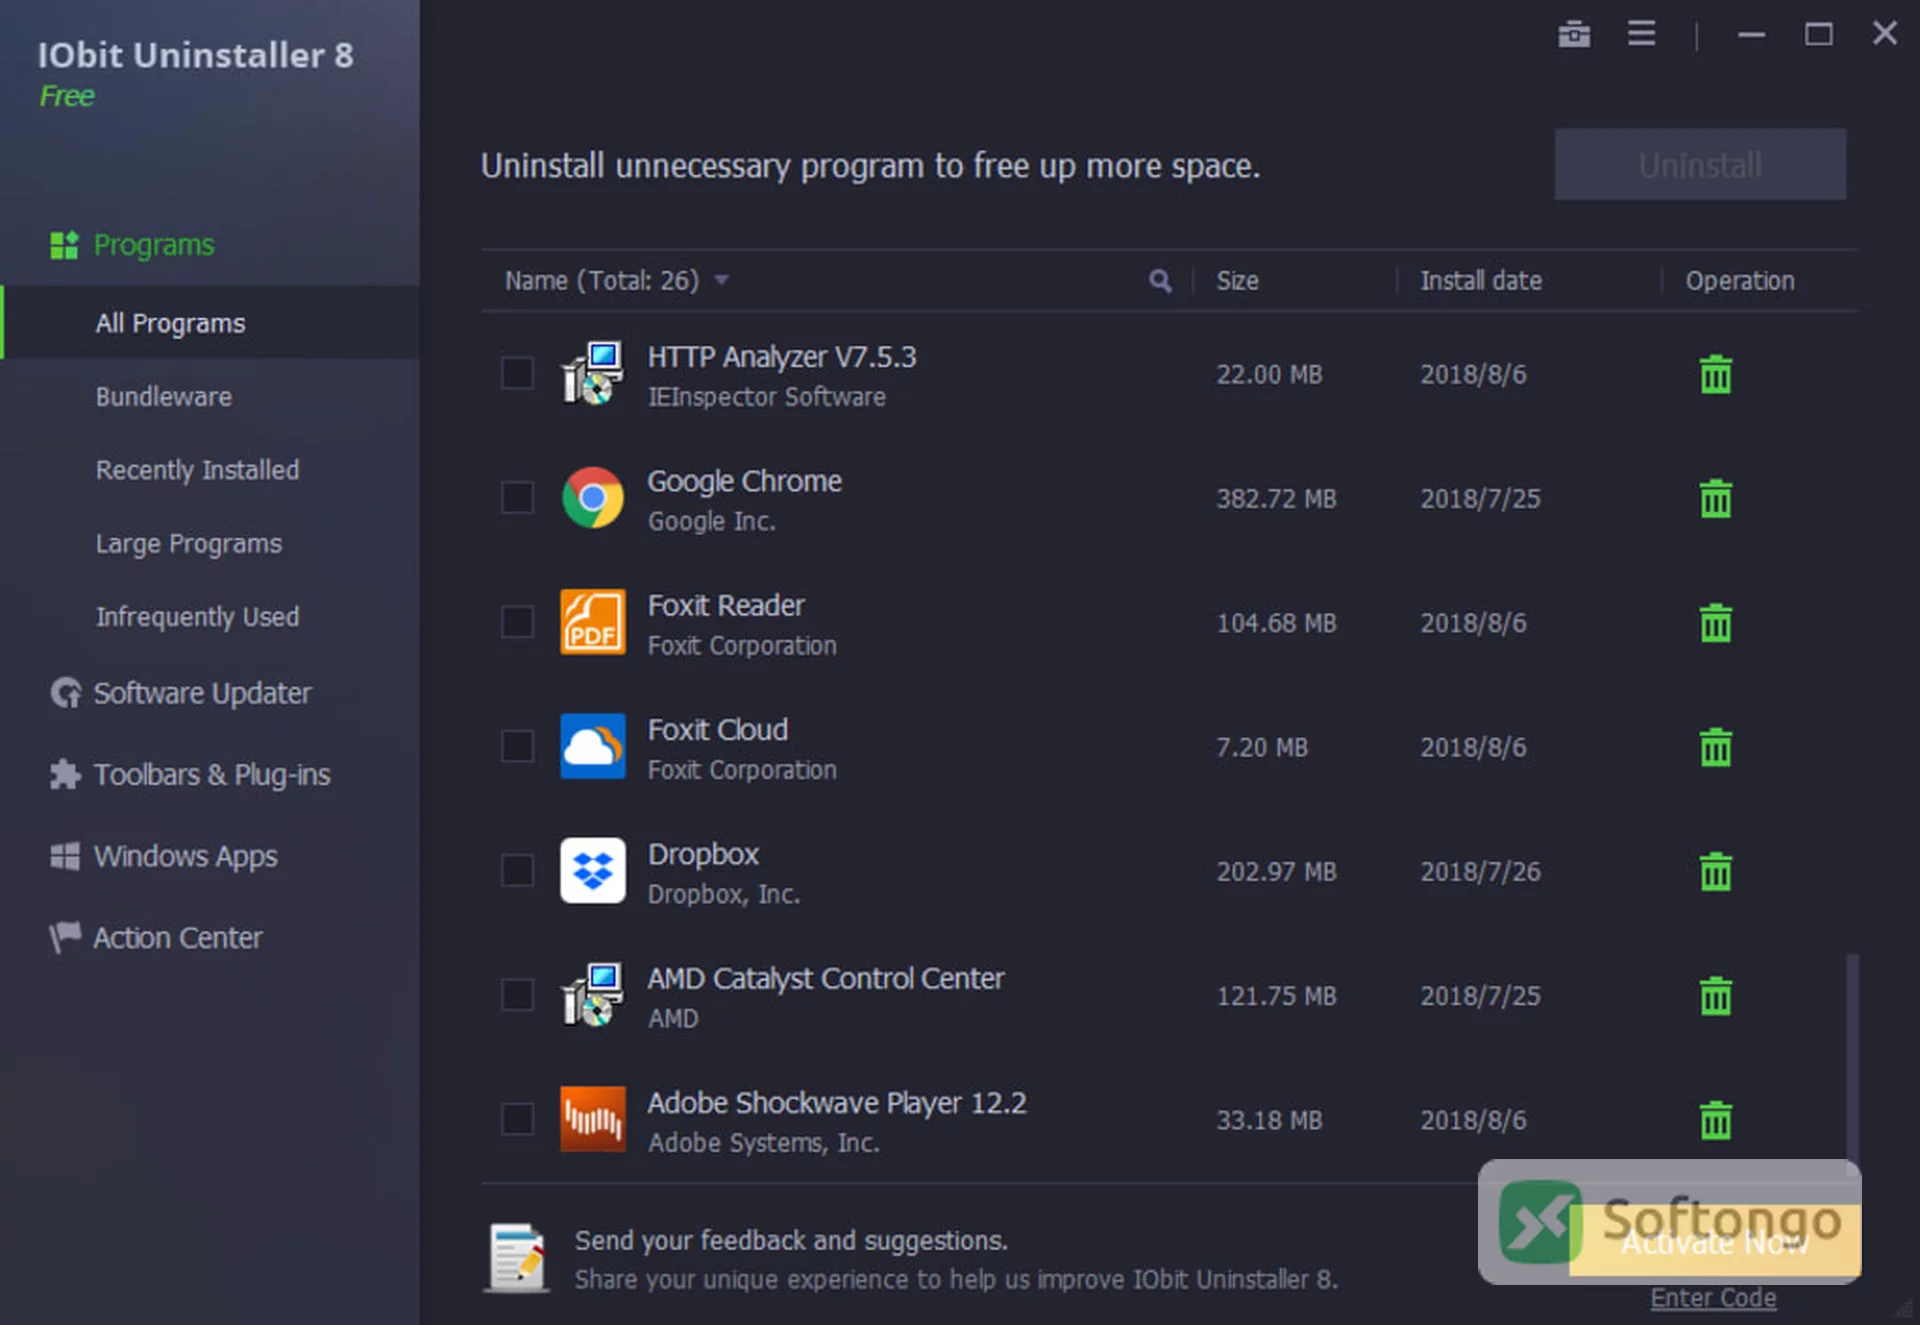
Task: Open Windows Apps section
Action: [164, 856]
